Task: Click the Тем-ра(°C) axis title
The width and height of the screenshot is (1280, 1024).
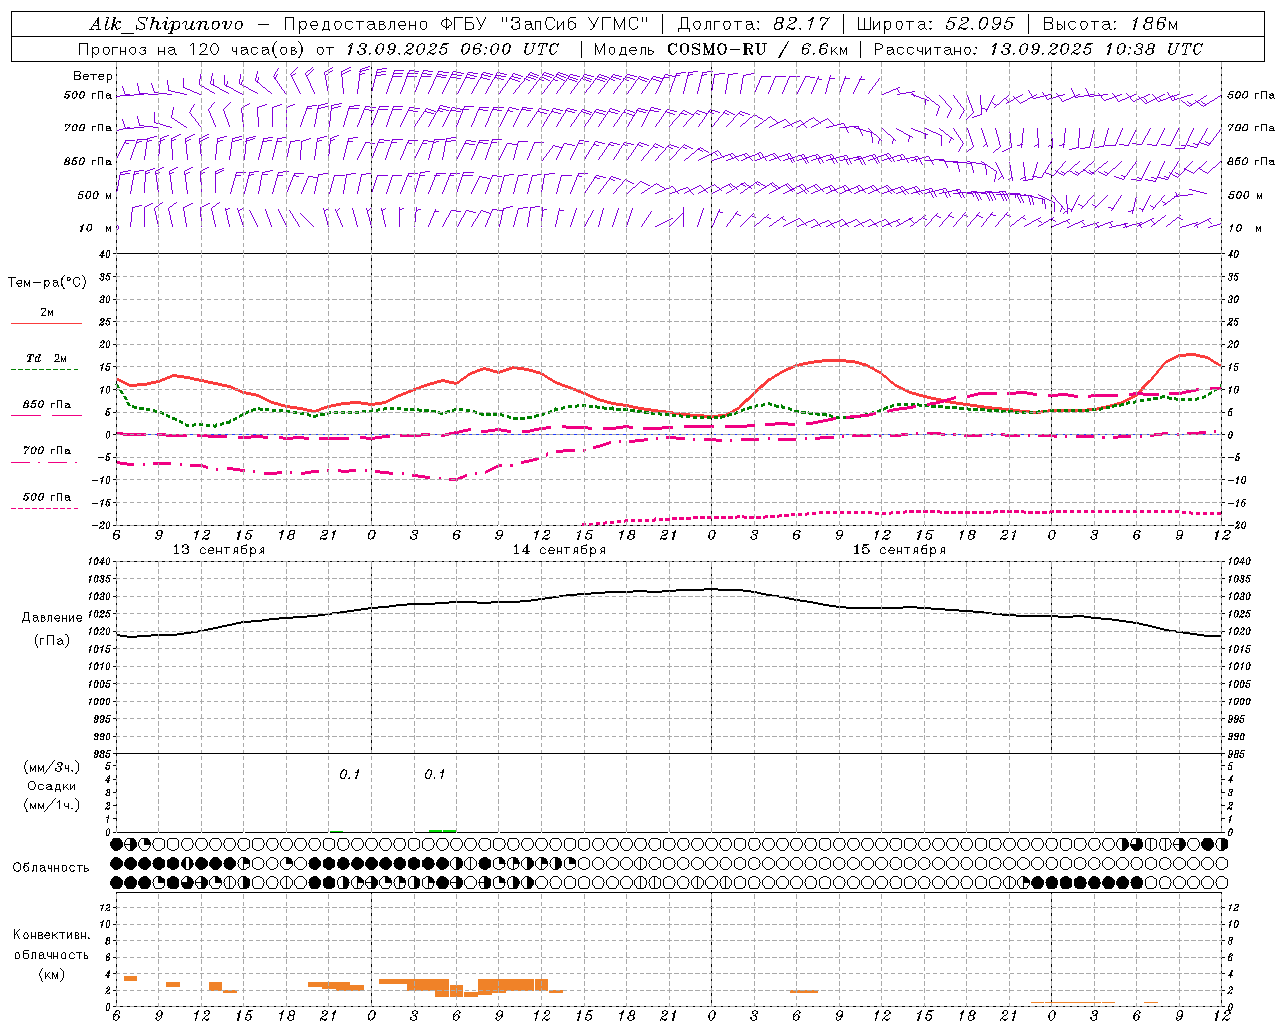Action: [47, 283]
